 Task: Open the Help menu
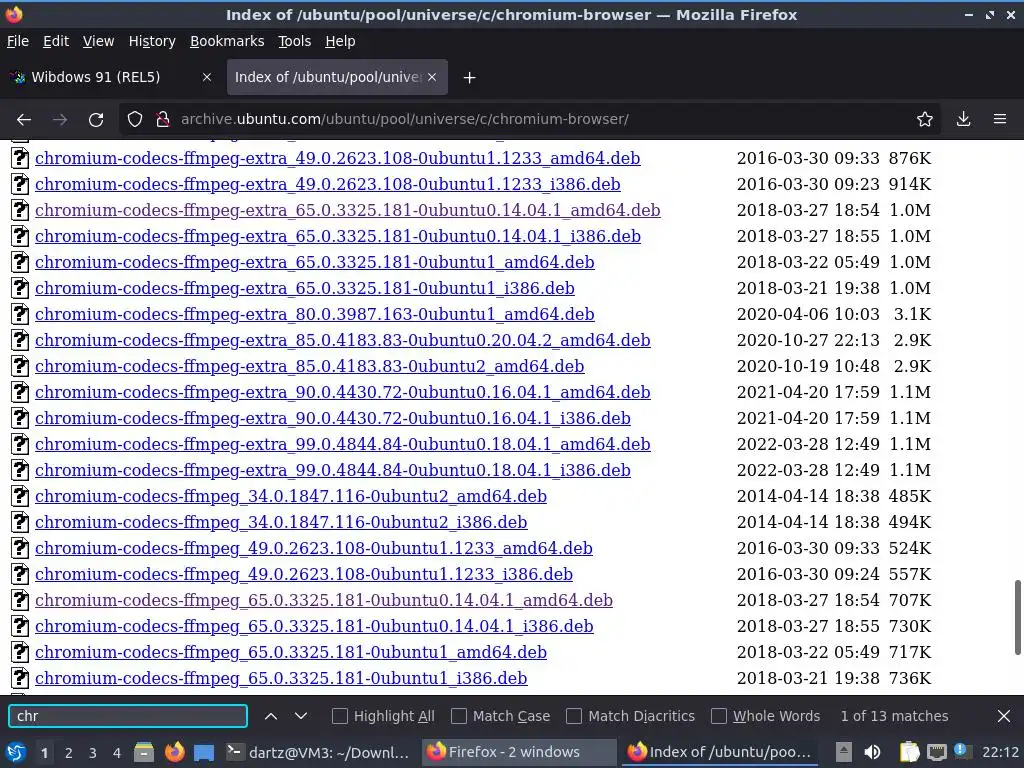(340, 41)
